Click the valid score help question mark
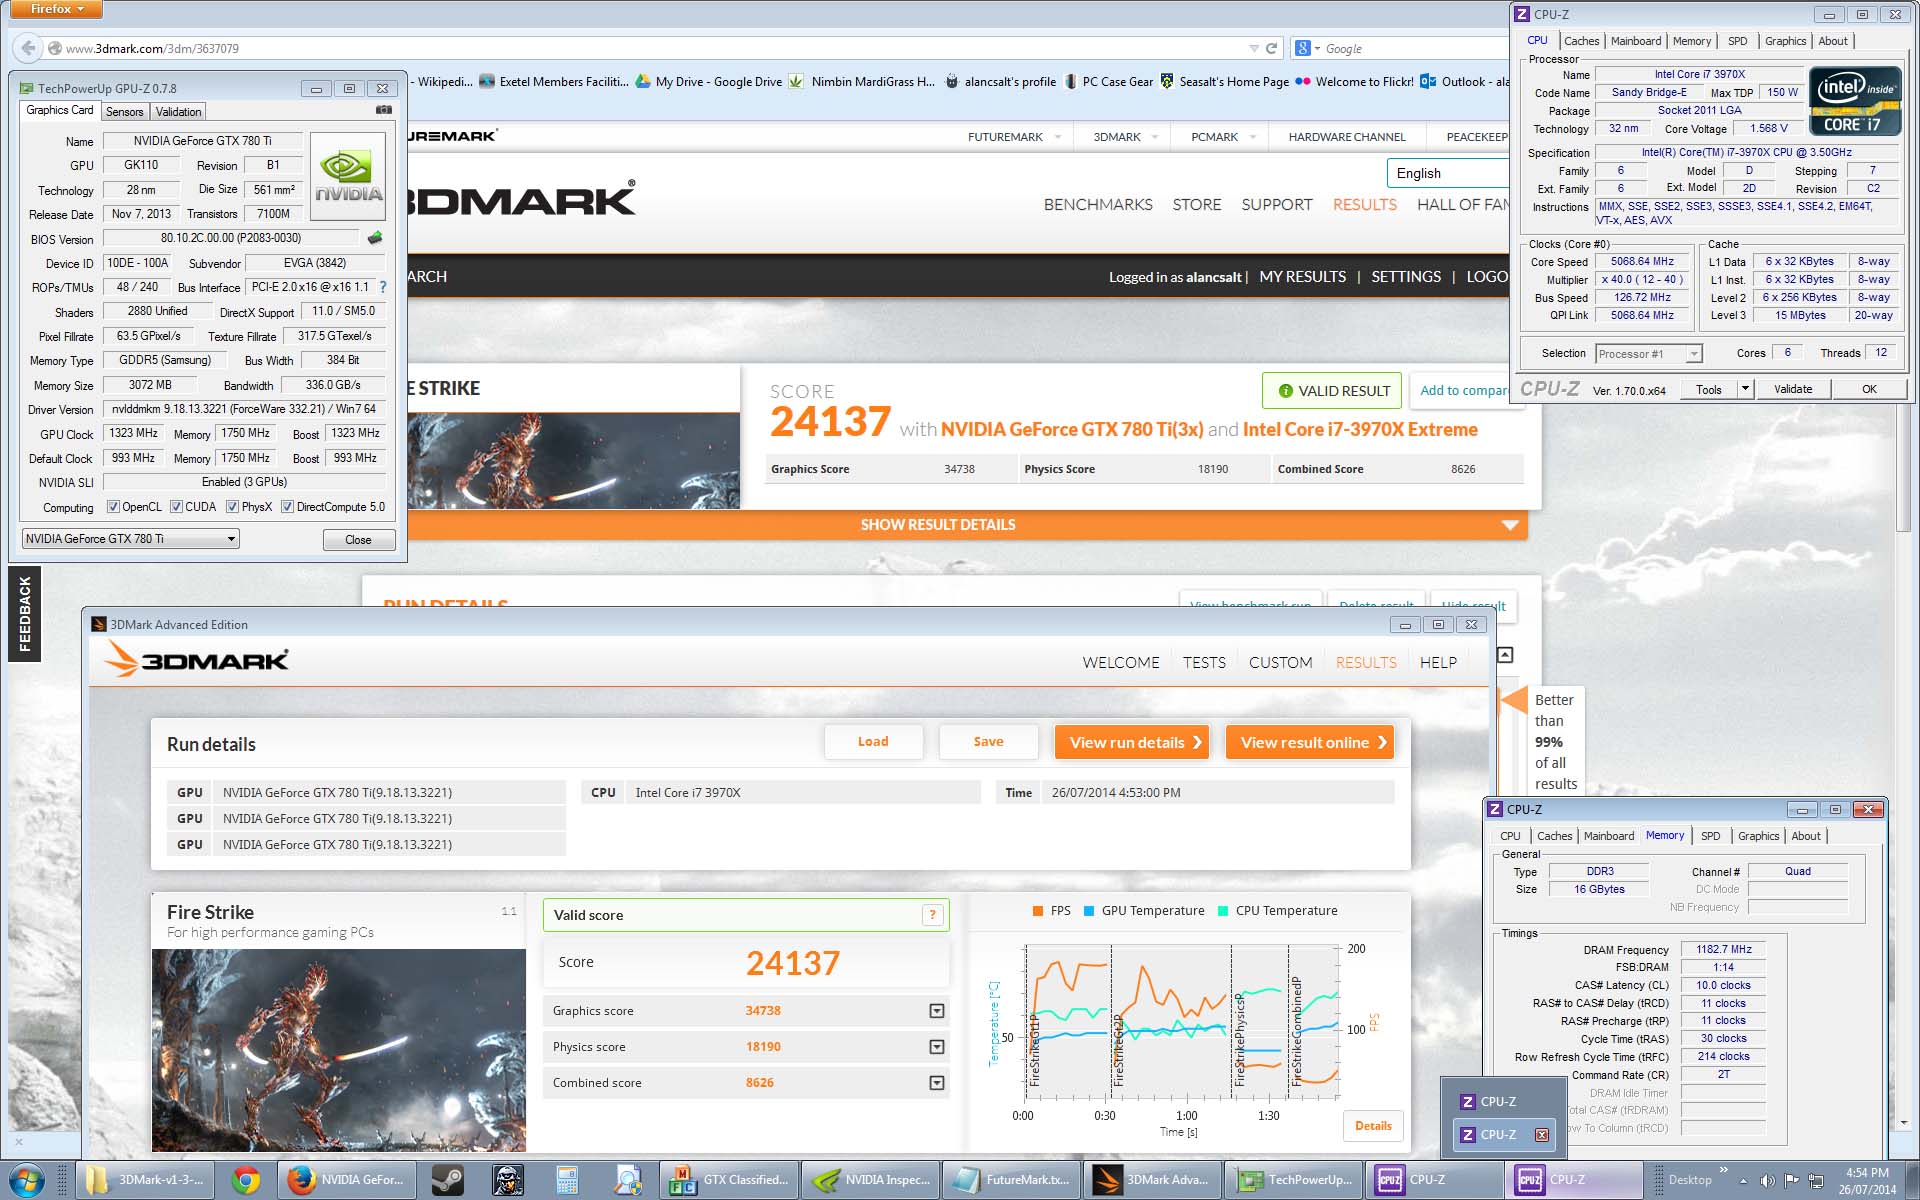Image resolution: width=1920 pixels, height=1200 pixels. tap(932, 915)
